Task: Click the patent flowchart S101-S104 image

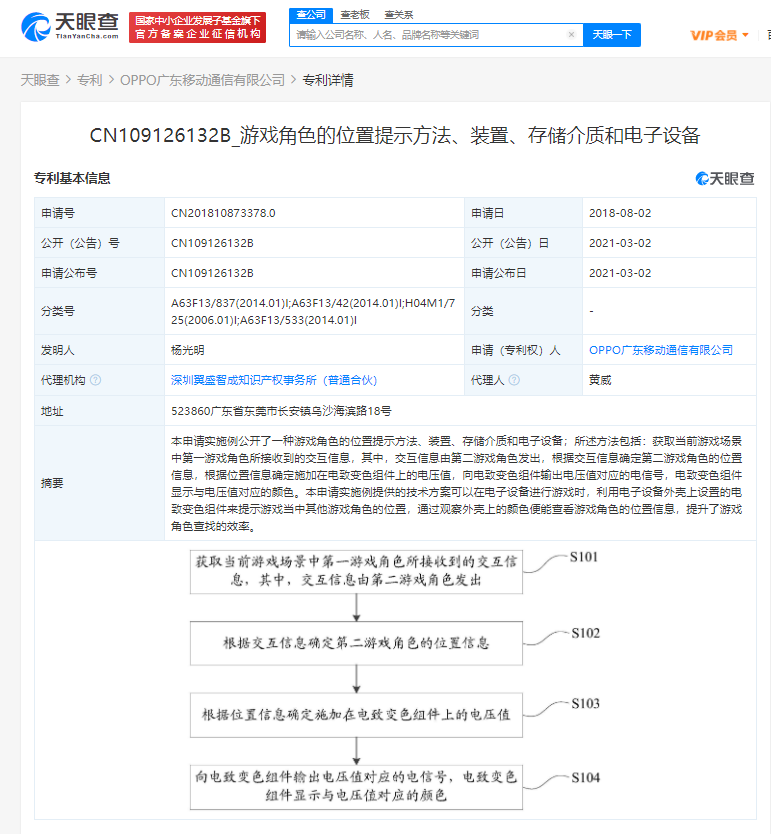Action: [x=396, y=679]
